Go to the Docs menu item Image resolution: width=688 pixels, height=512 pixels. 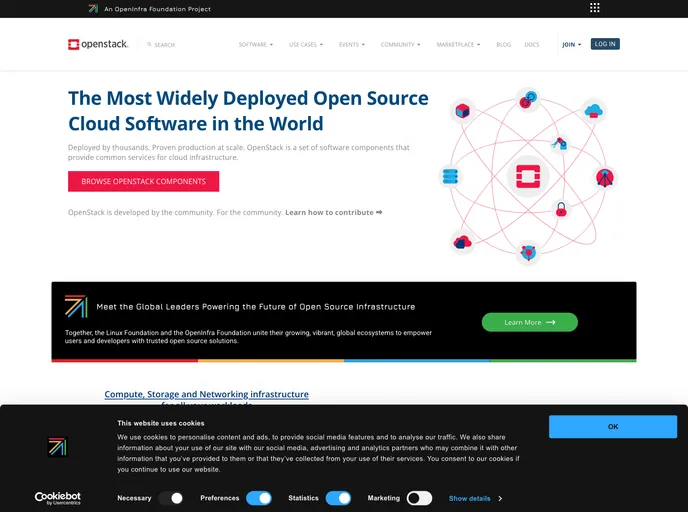coord(532,45)
